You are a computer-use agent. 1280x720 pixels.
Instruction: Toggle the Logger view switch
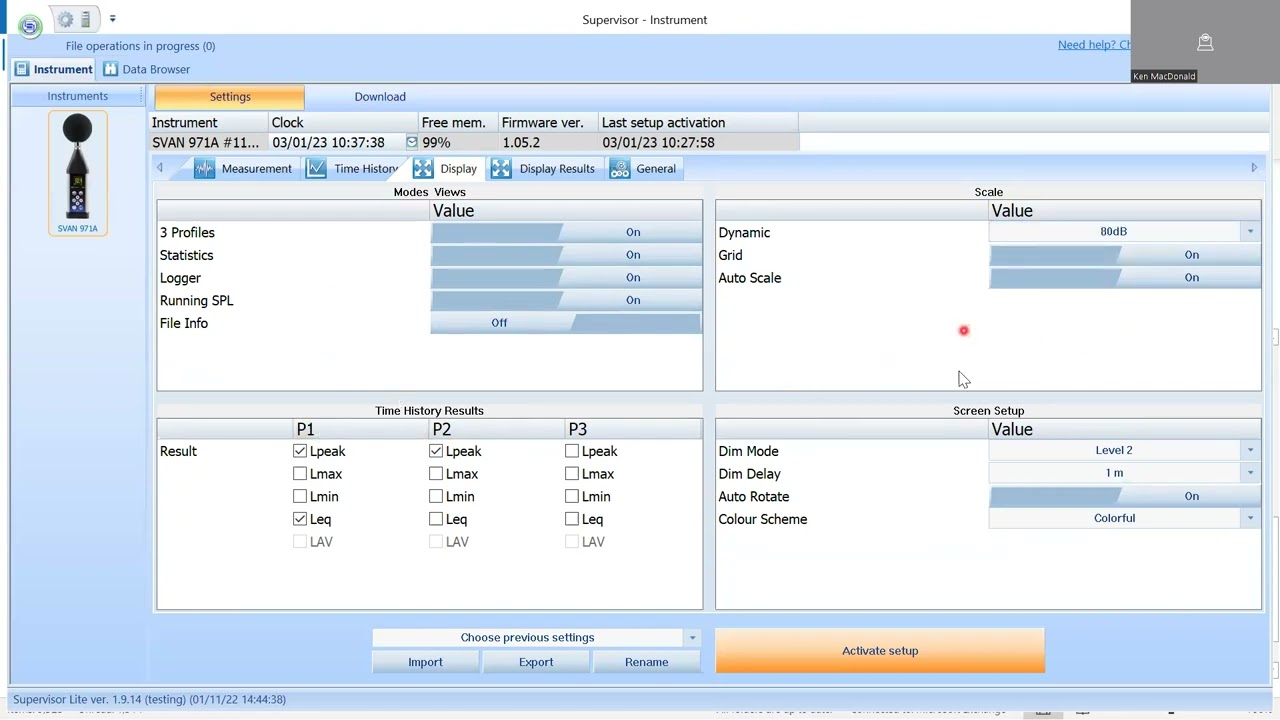(566, 278)
